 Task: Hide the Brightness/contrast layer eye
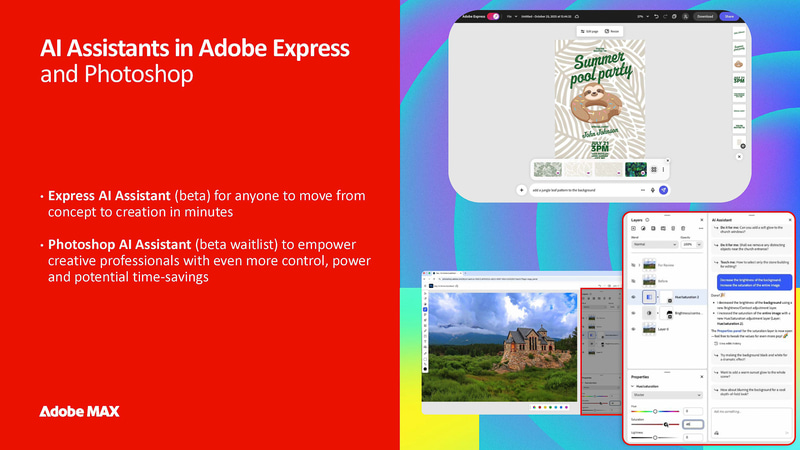tap(633, 313)
